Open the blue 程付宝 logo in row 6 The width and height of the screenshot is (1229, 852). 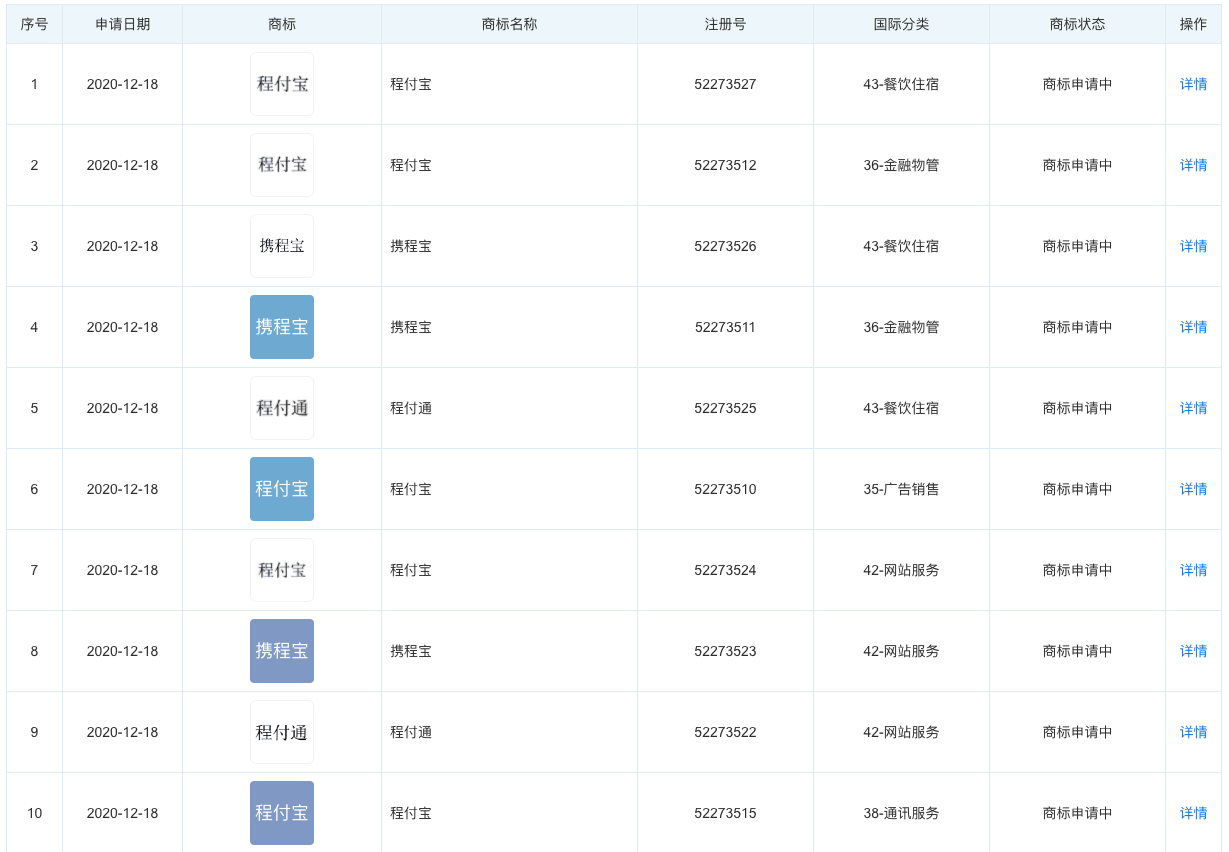(282, 489)
